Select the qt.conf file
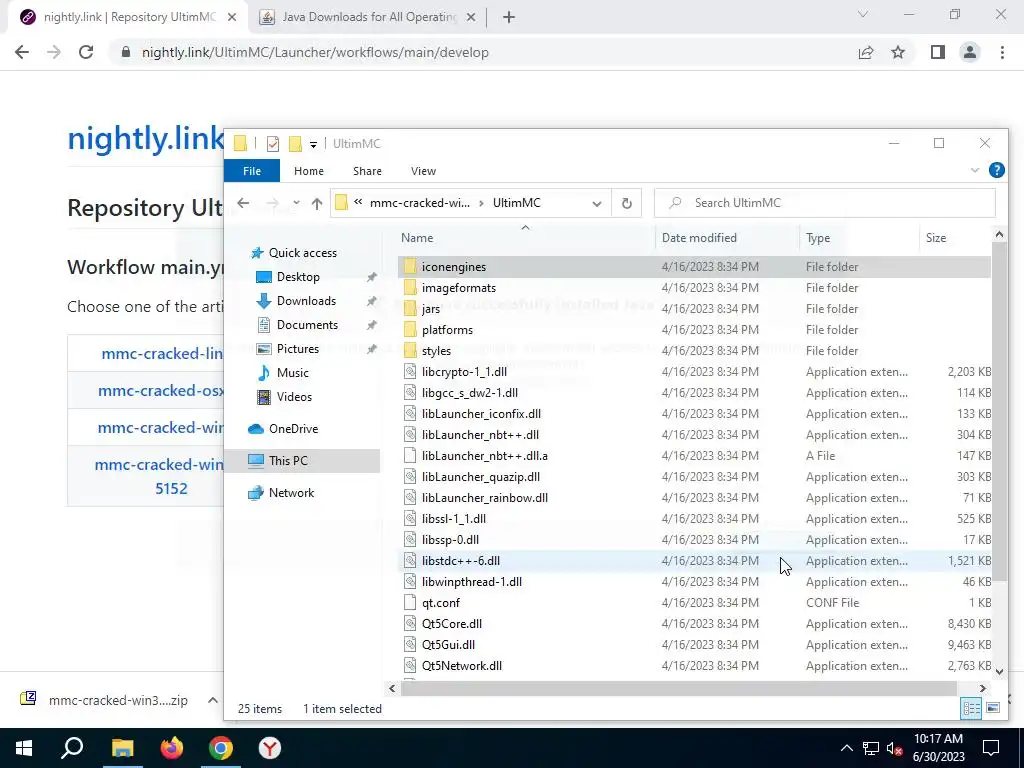The height and width of the screenshot is (768, 1024). (x=694, y=603)
